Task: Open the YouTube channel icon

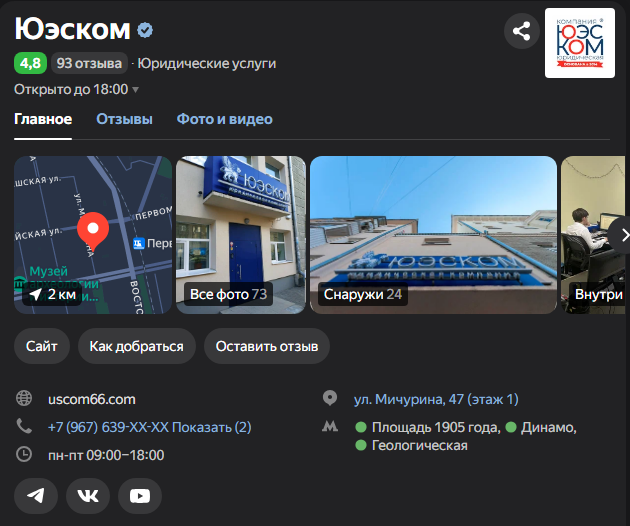Action: click(140, 495)
